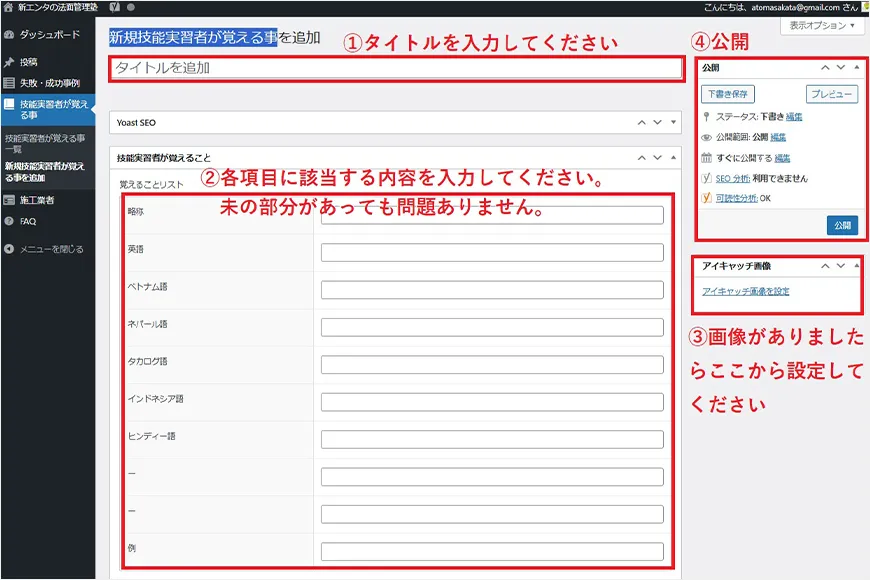Move the Yoast SEO panel down with its arrow
Image resolution: width=870 pixels, height=580 pixels.
(x=657, y=122)
